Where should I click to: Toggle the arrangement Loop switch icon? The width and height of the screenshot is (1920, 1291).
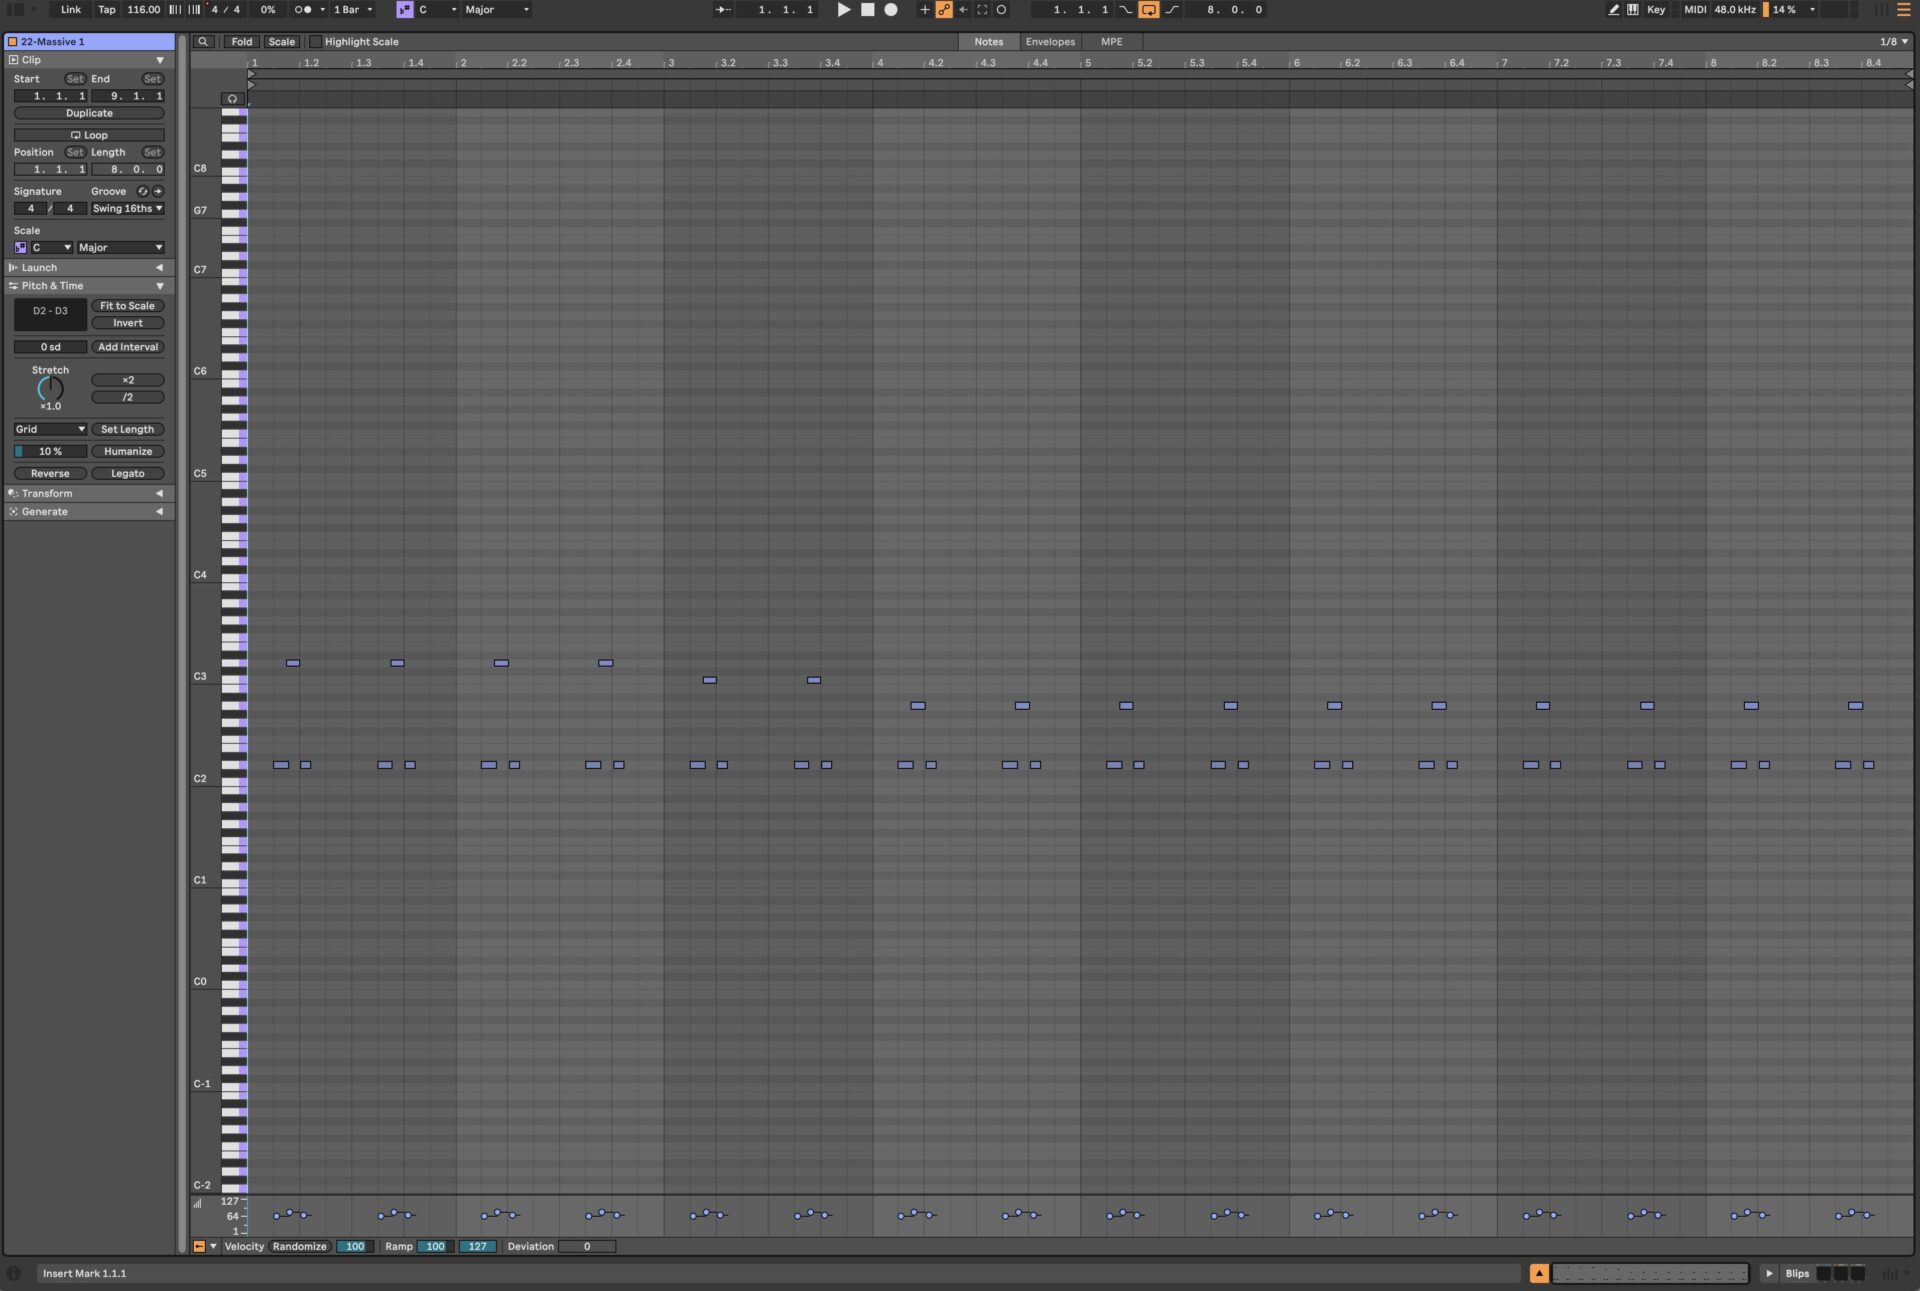[x=1148, y=10]
